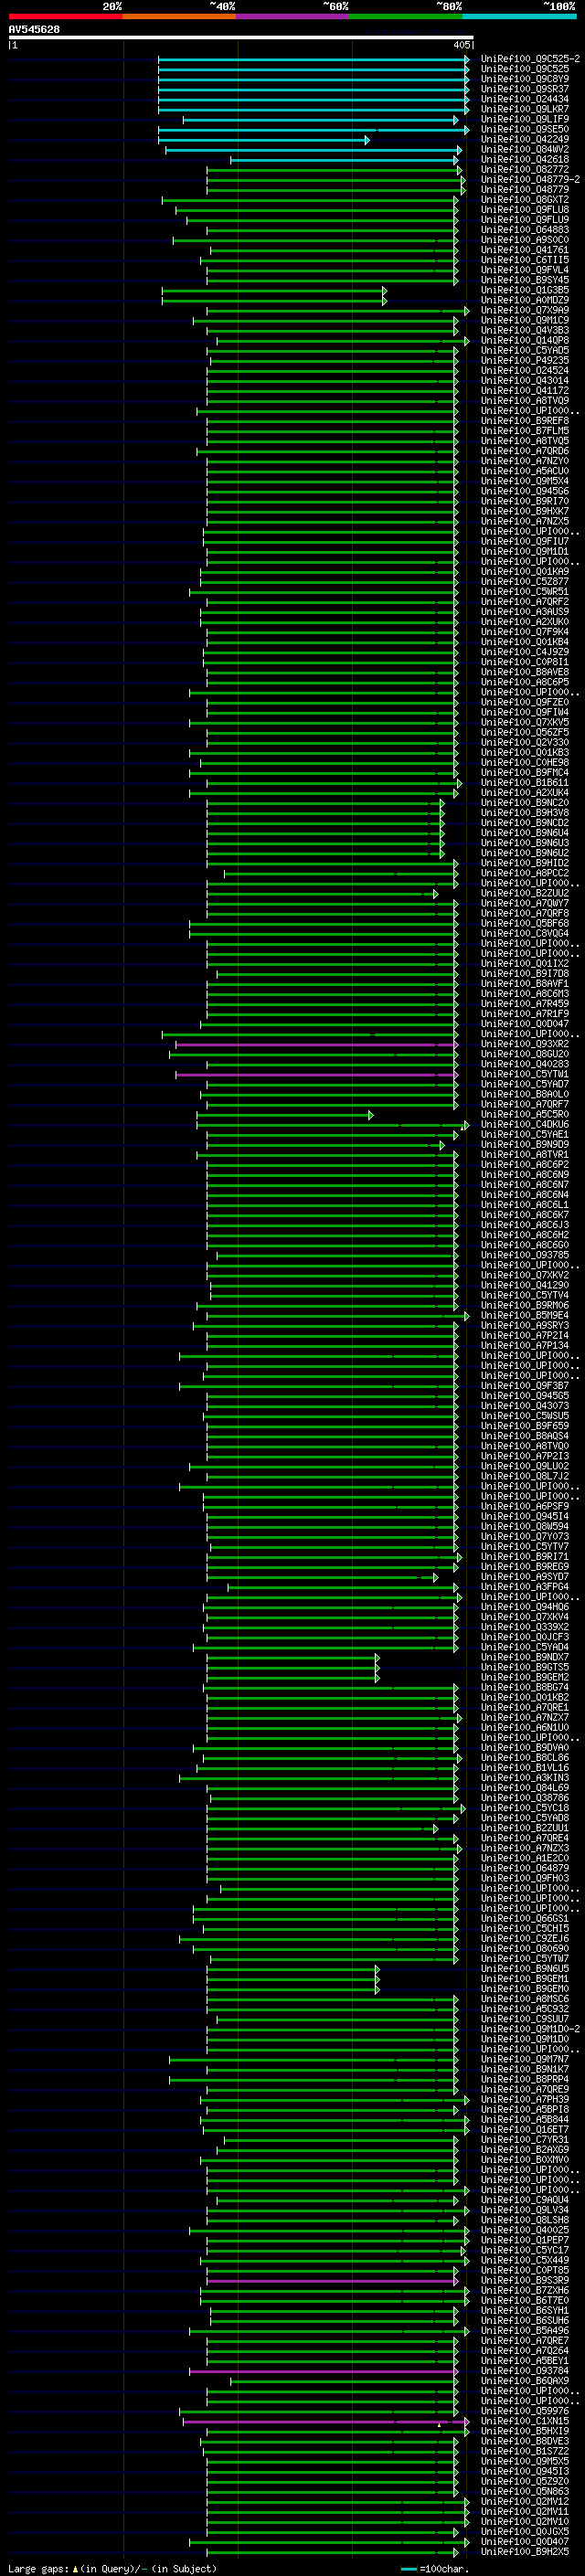Click the white query sequence ruler bar
Viewport: 585px width, 2576px height.
(241, 37)
